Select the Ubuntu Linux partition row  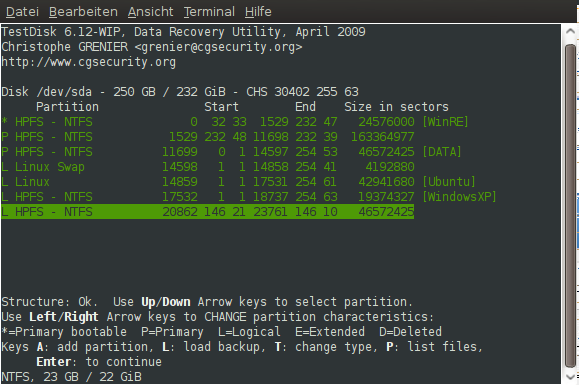pyautogui.click(x=238, y=182)
